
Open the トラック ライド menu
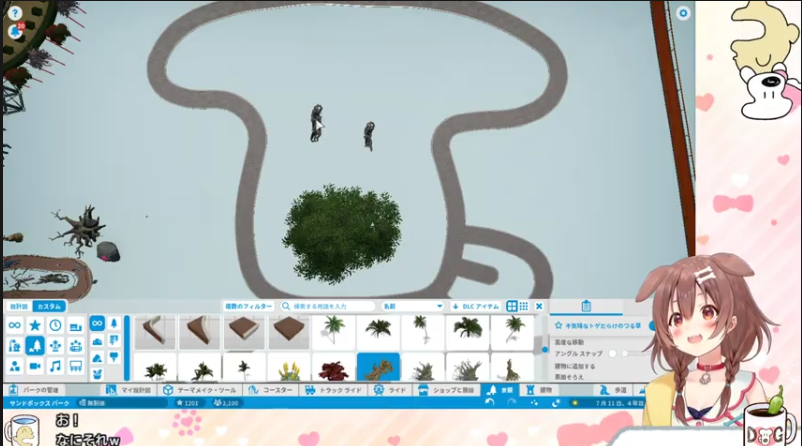tap(333, 390)
